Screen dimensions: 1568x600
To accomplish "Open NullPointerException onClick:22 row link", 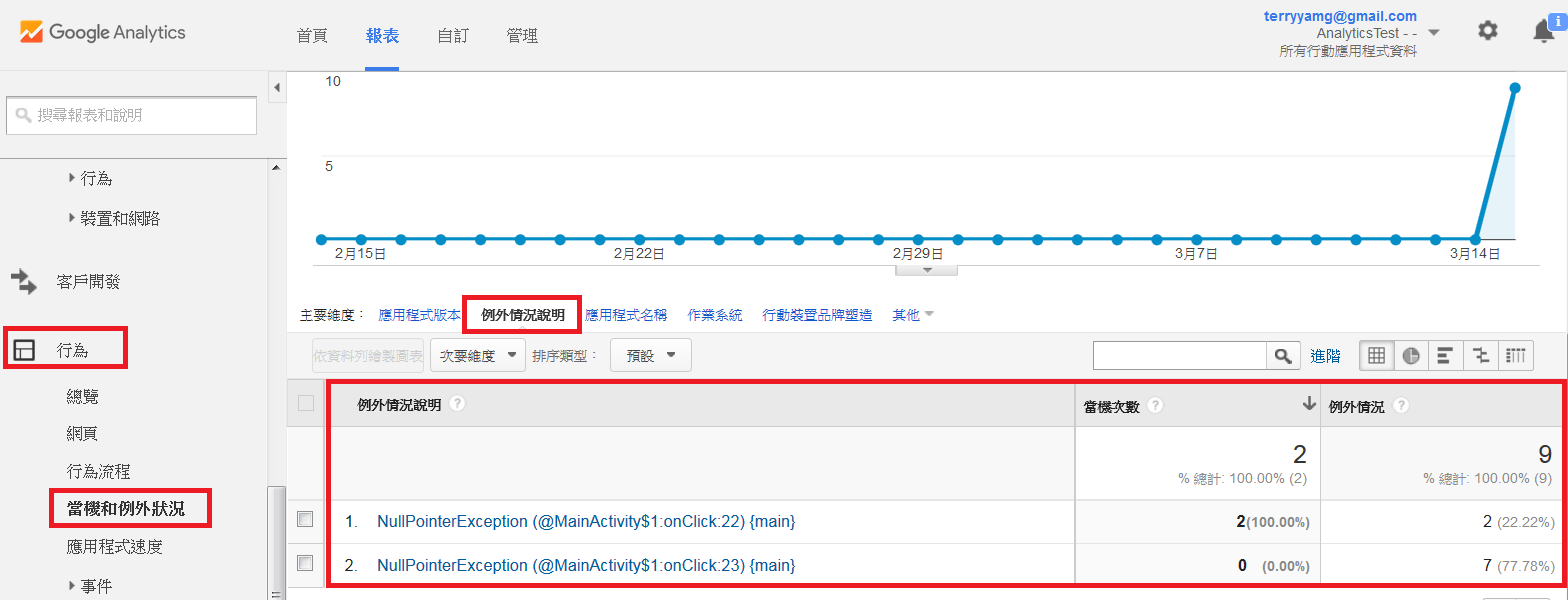I will click(x=586, y=521).
